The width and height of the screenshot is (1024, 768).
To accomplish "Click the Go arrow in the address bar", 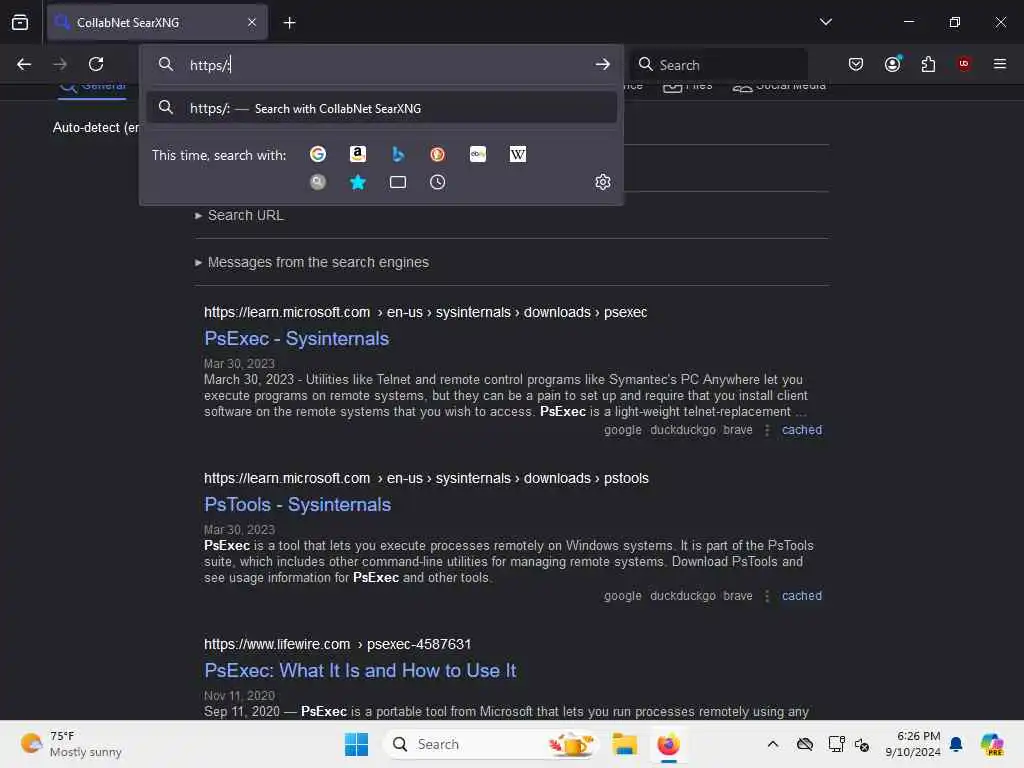I will tap(603, 64).
